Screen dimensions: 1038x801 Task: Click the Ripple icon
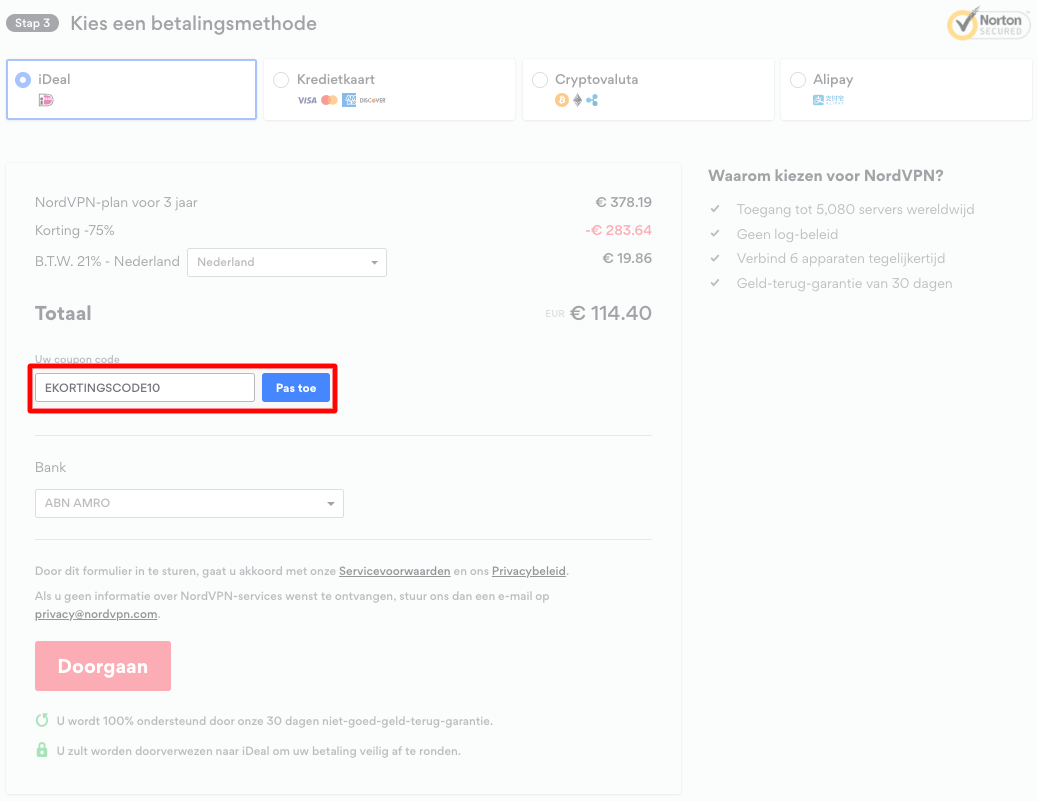592,100
